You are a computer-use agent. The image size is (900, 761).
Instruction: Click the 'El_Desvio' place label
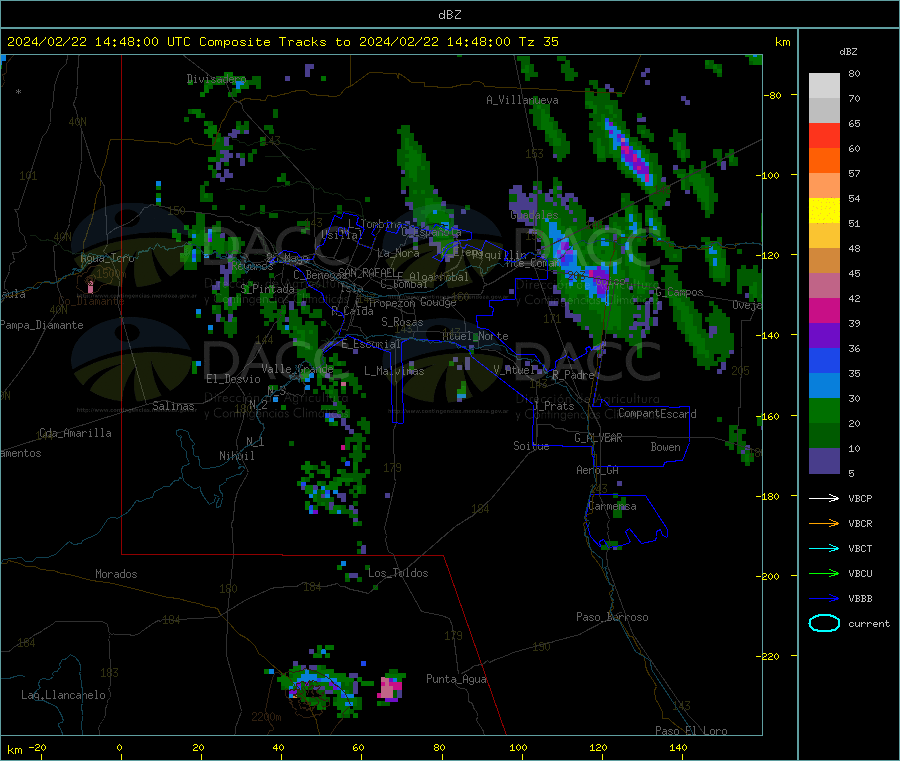[x=234, y=379]
